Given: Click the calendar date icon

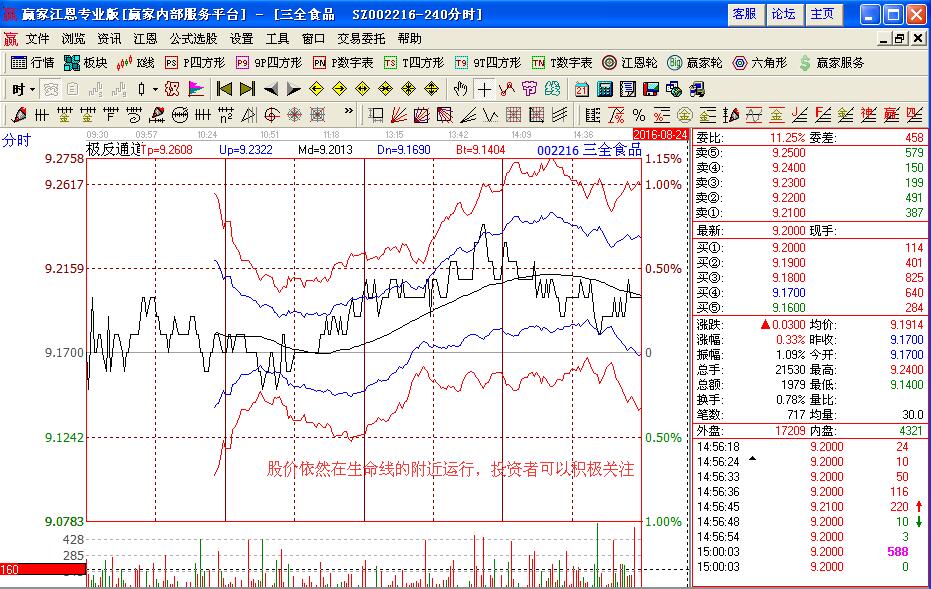Looking at the screenshot, I should (x=581, y=89).
